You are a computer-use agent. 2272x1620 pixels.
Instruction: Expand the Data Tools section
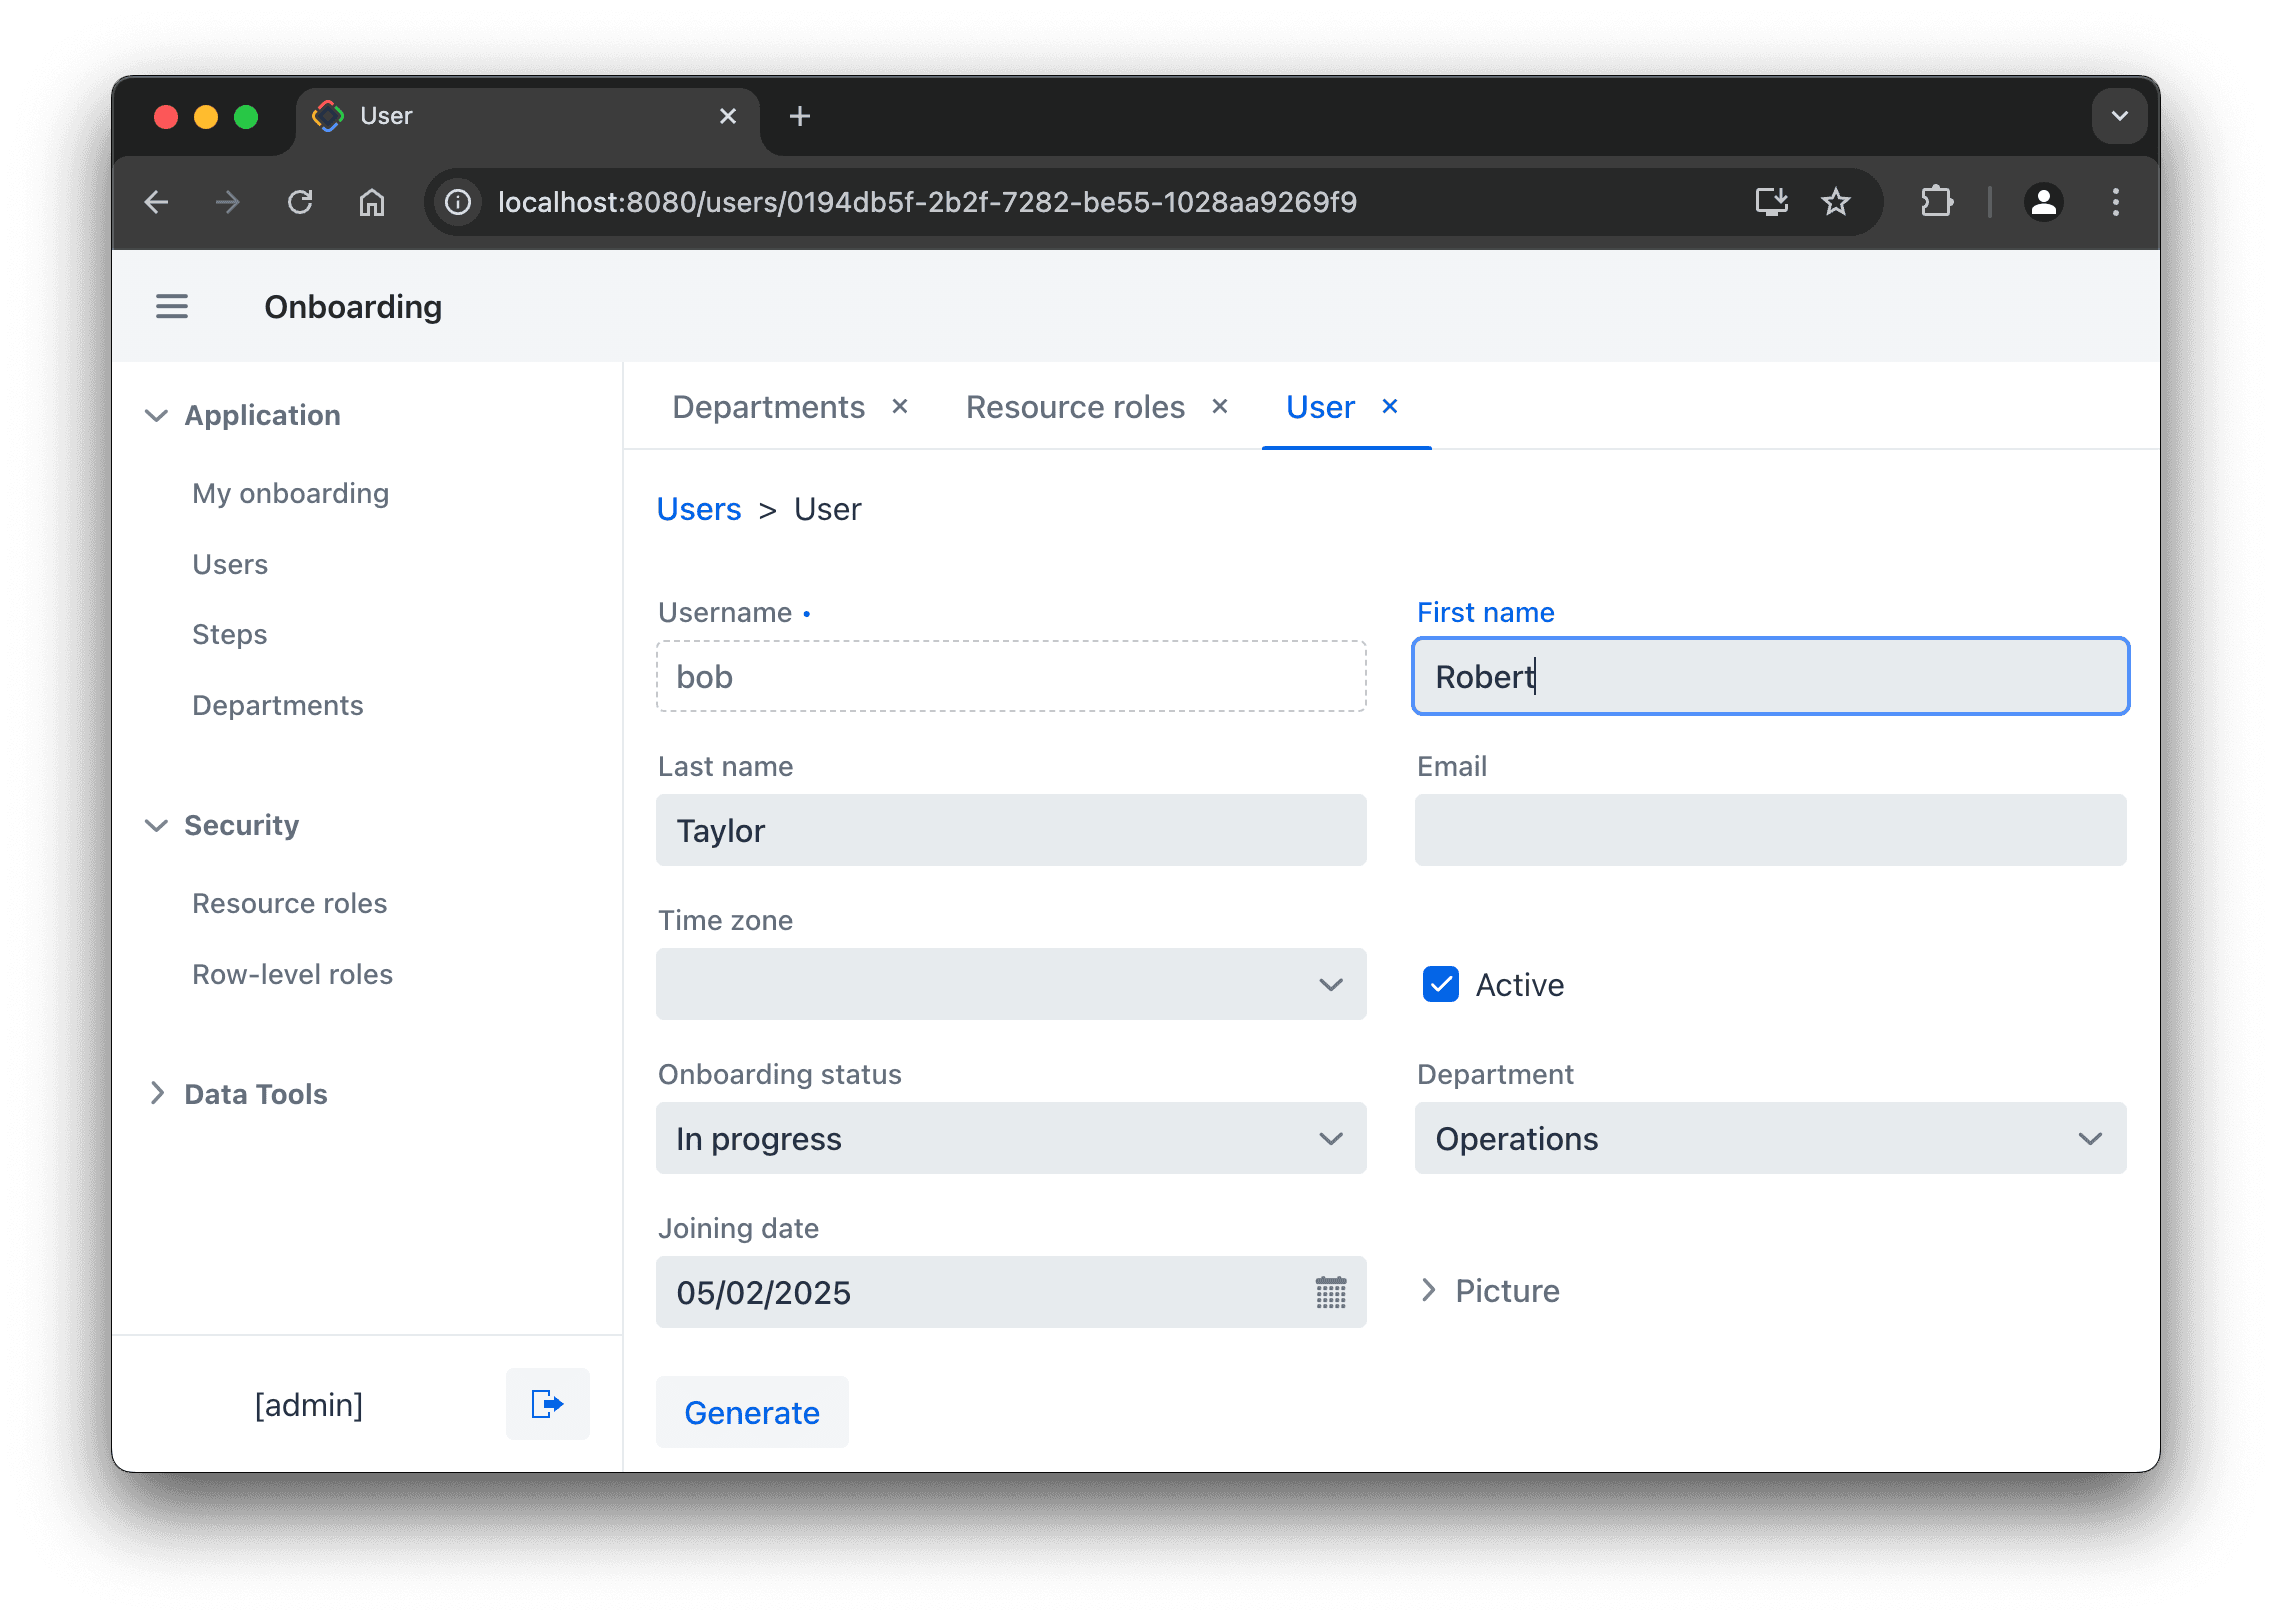157,1093
